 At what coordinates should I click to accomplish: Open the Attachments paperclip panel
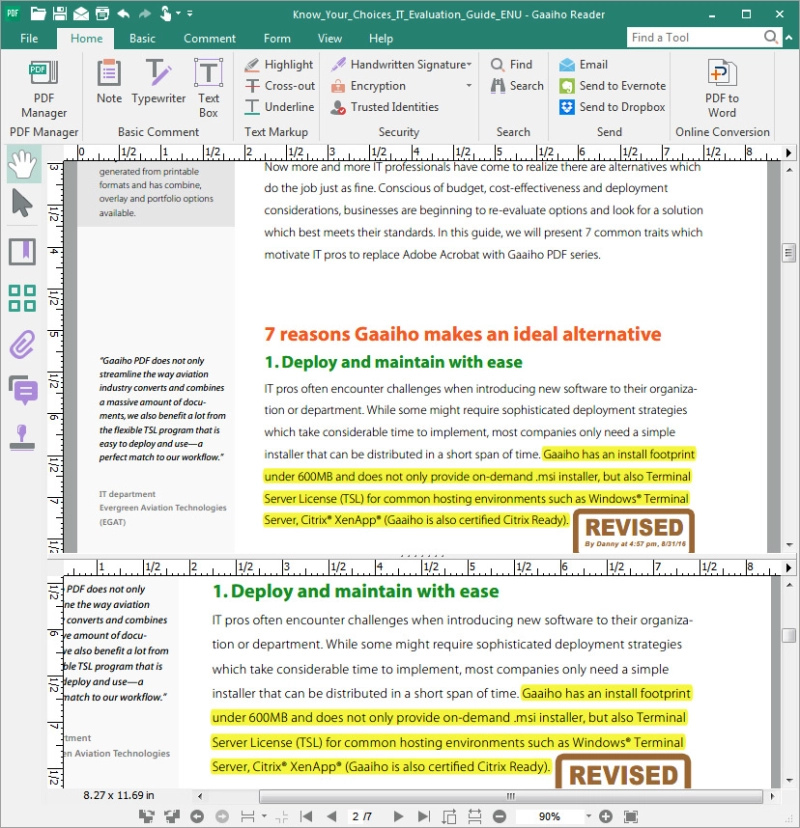tap(22, 344)
